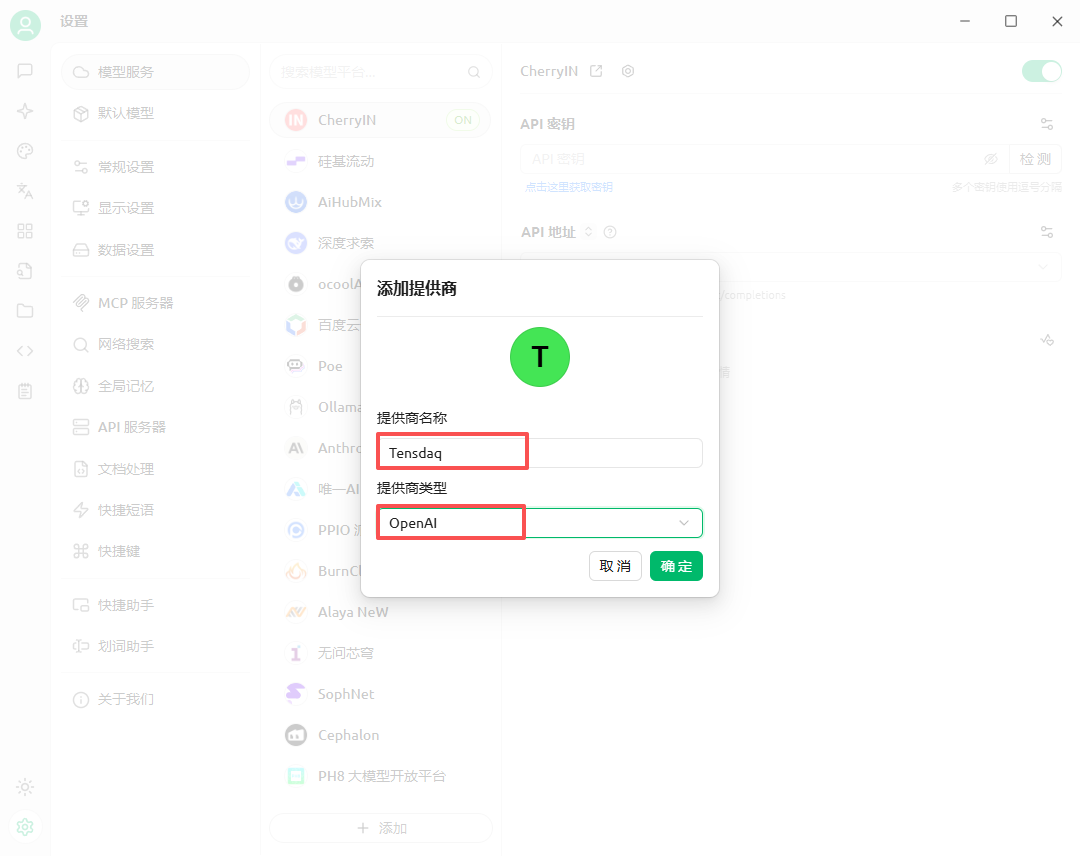The height and width of the screenshot is (856, 1080).
Task: Open the mini apps grid sidebar icon
Action: pyautogui.click(x=25, y=231)
